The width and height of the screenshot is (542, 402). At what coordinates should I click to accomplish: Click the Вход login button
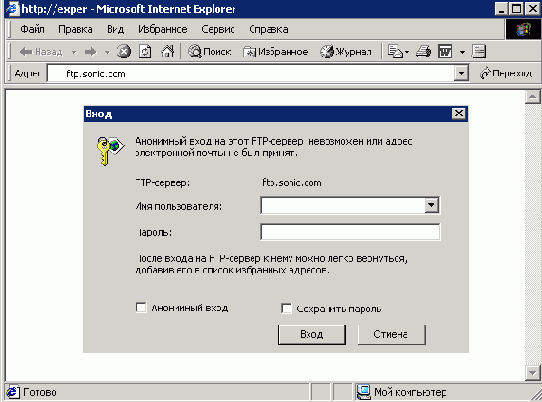click(x=312, y=334)
